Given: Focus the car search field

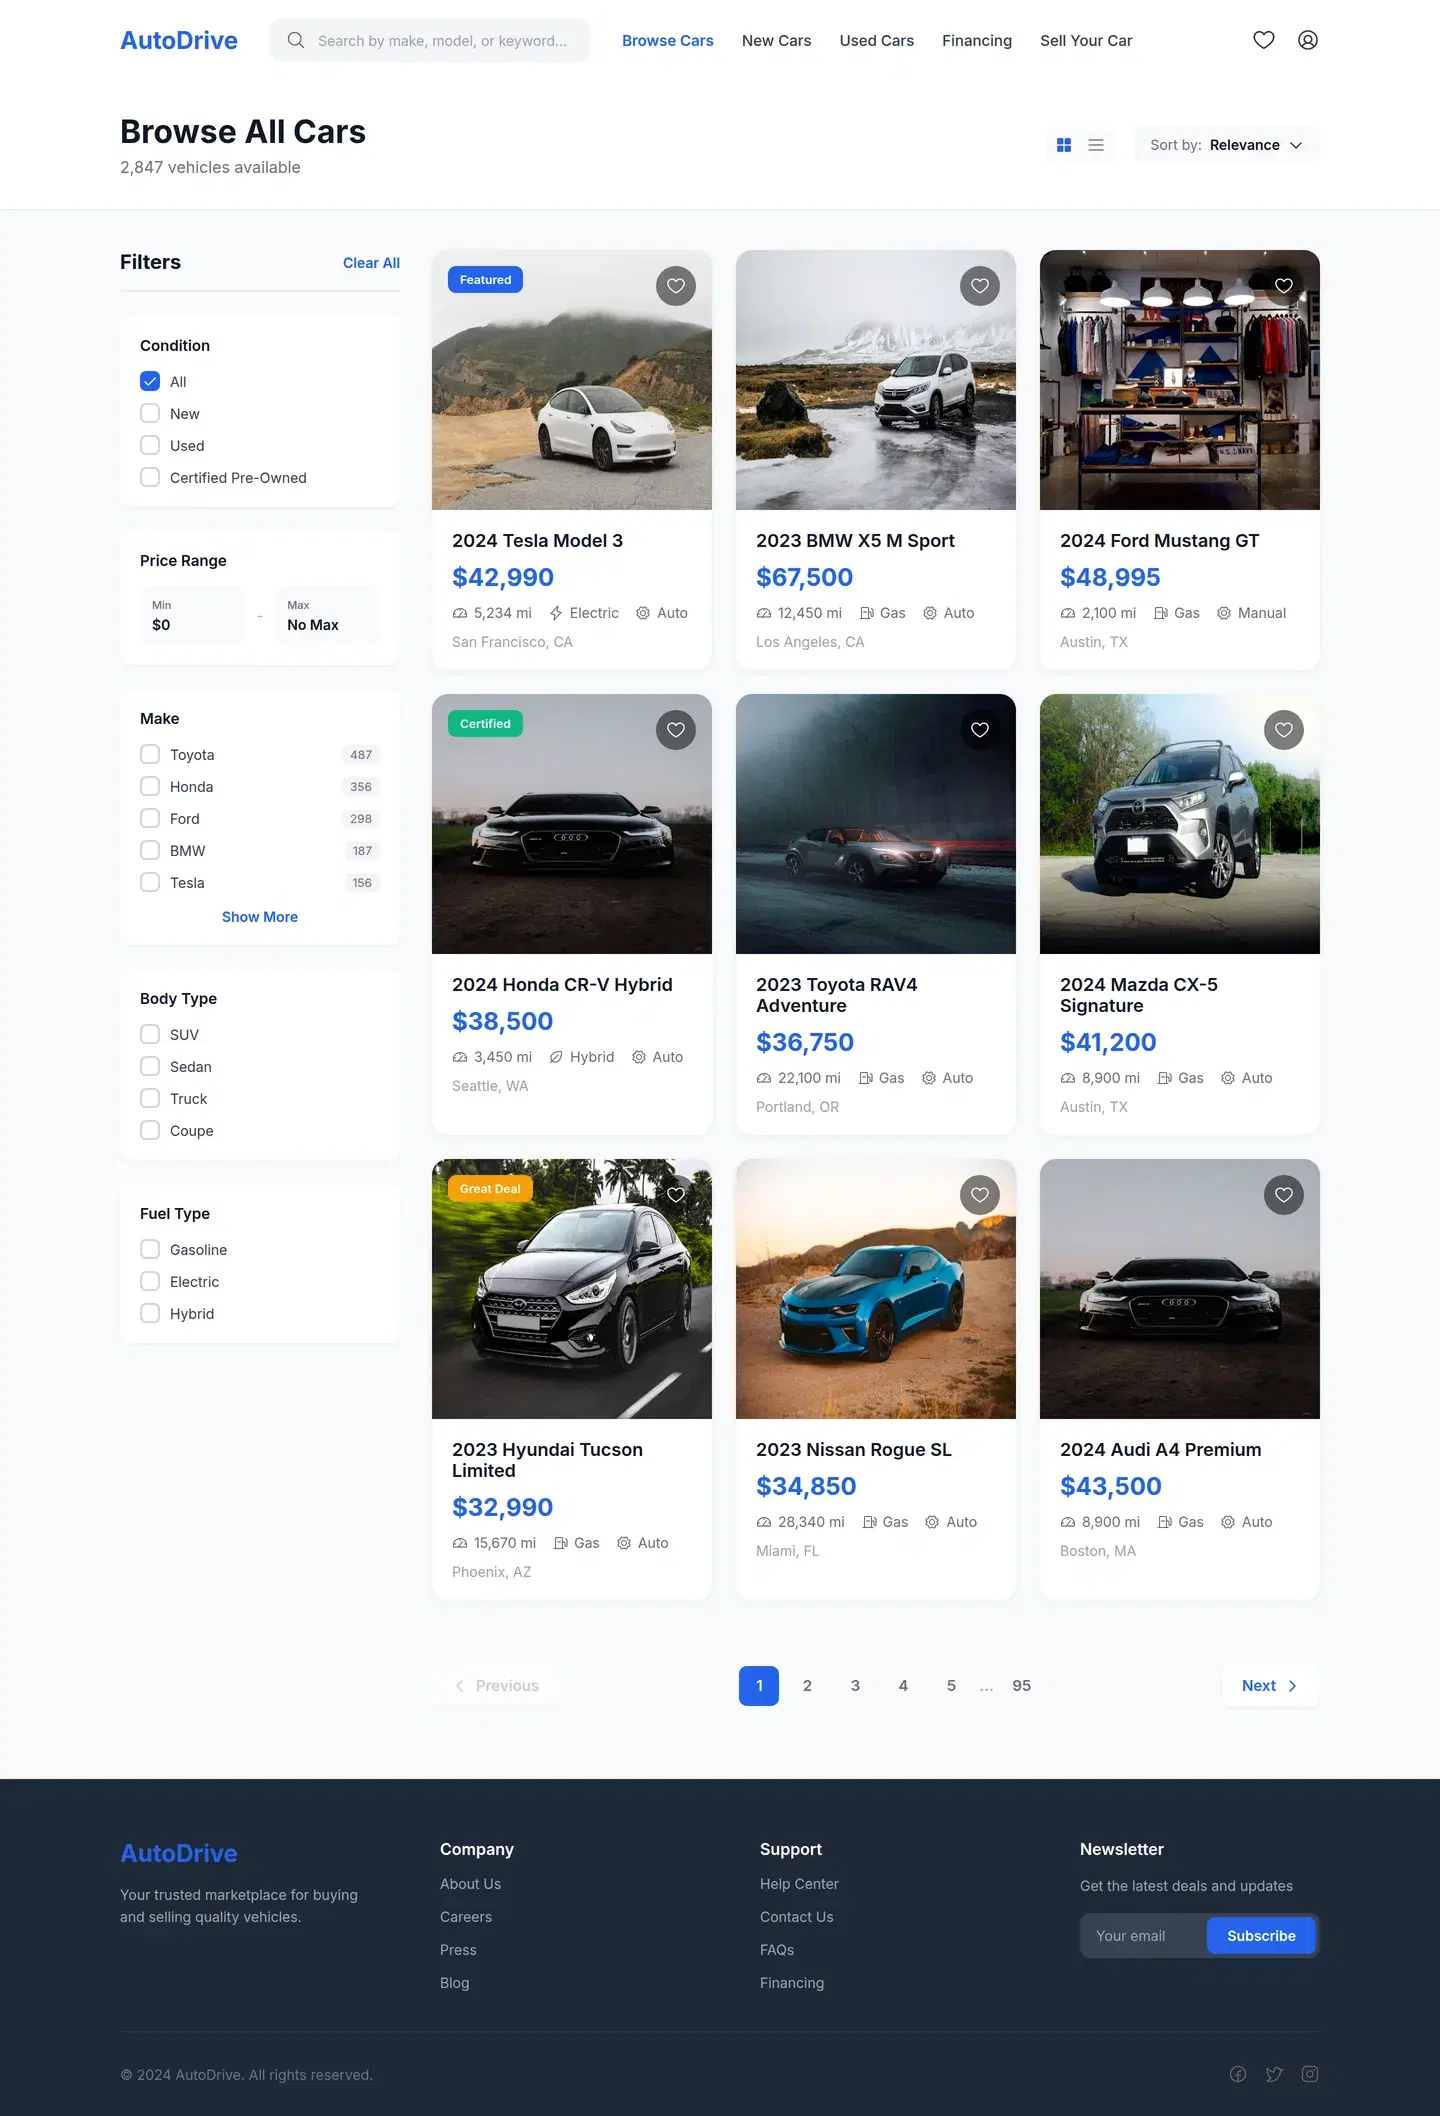Looking at the screenshot, I should 430,40.
